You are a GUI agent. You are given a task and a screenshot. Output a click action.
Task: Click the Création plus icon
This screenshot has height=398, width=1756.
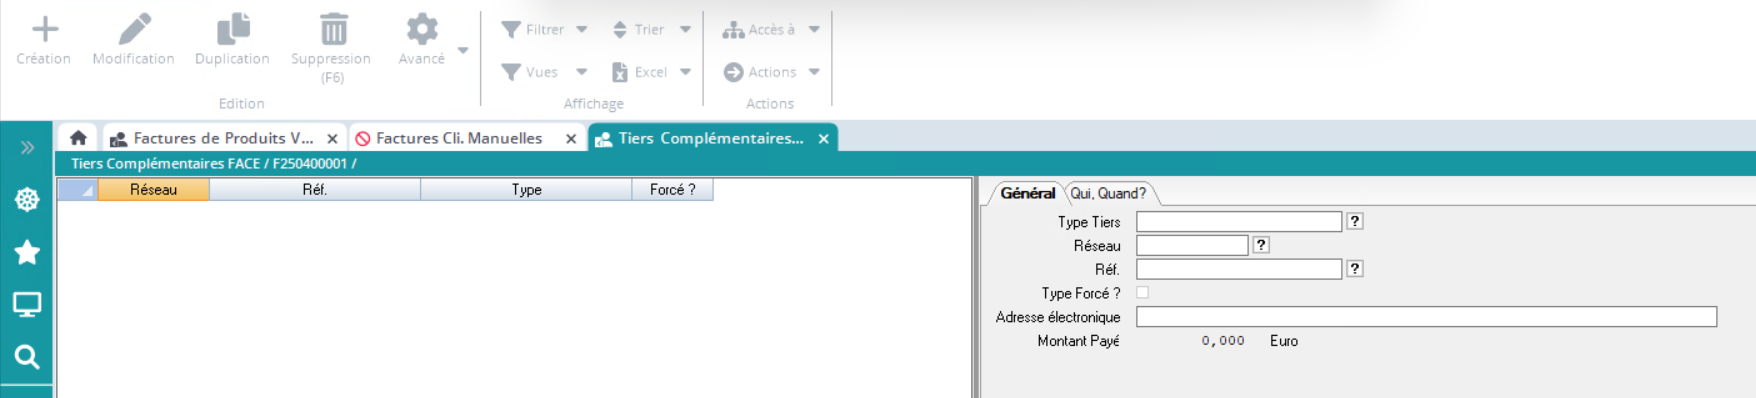click(x=45, y=29)
